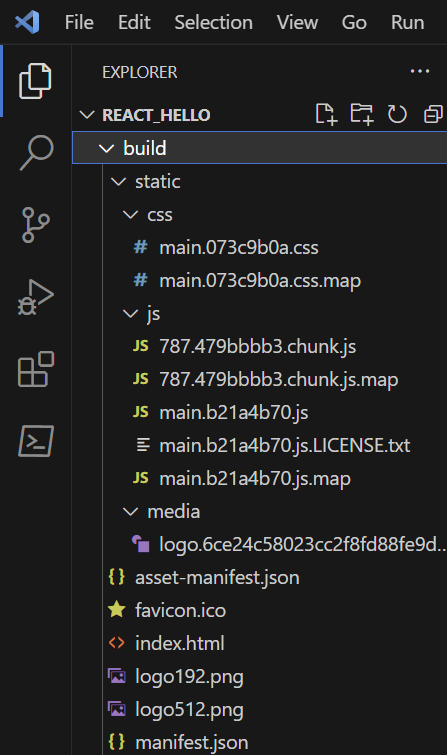Screen dimensions: 447x755
Task: Click the EXPLORER panel title
Action: click(140, 72)
